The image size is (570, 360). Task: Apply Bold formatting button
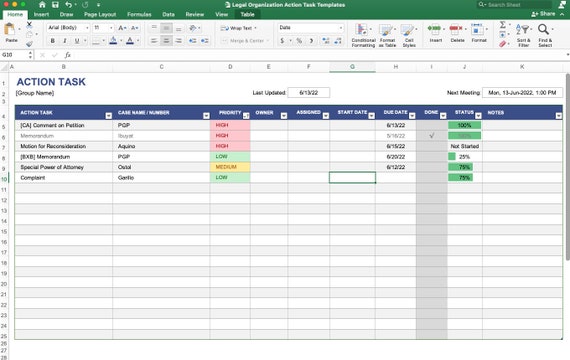(53, 41)
